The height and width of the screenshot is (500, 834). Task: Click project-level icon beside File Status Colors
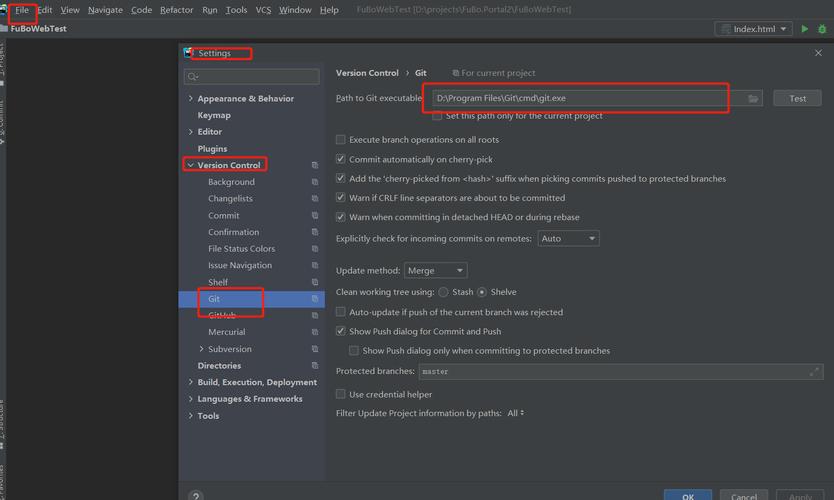coord(315,248)
